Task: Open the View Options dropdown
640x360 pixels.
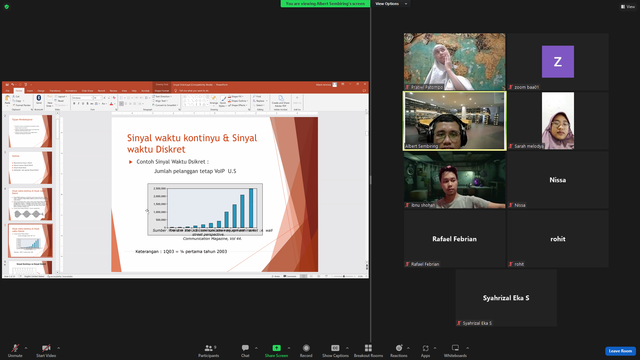Action: click(391, 4)
